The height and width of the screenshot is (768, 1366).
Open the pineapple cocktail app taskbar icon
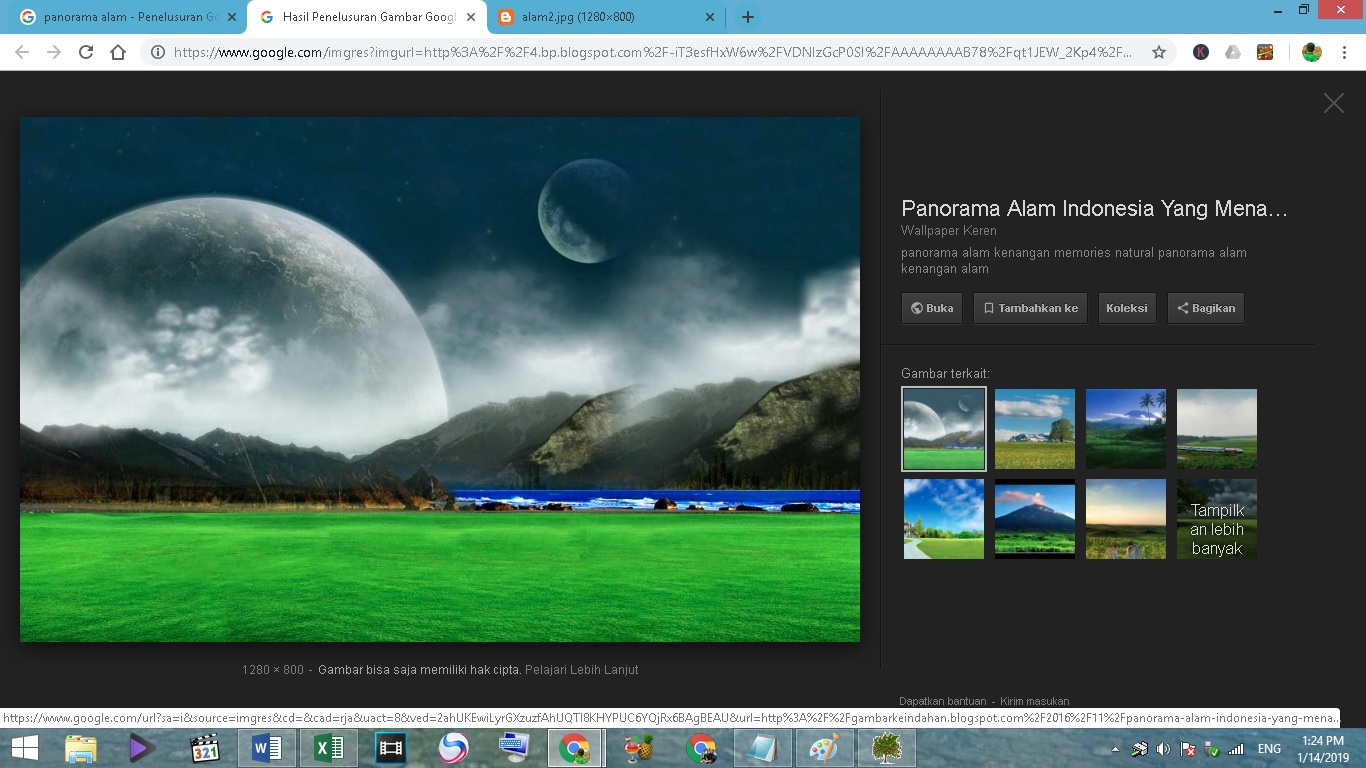(x=637, y=748)
